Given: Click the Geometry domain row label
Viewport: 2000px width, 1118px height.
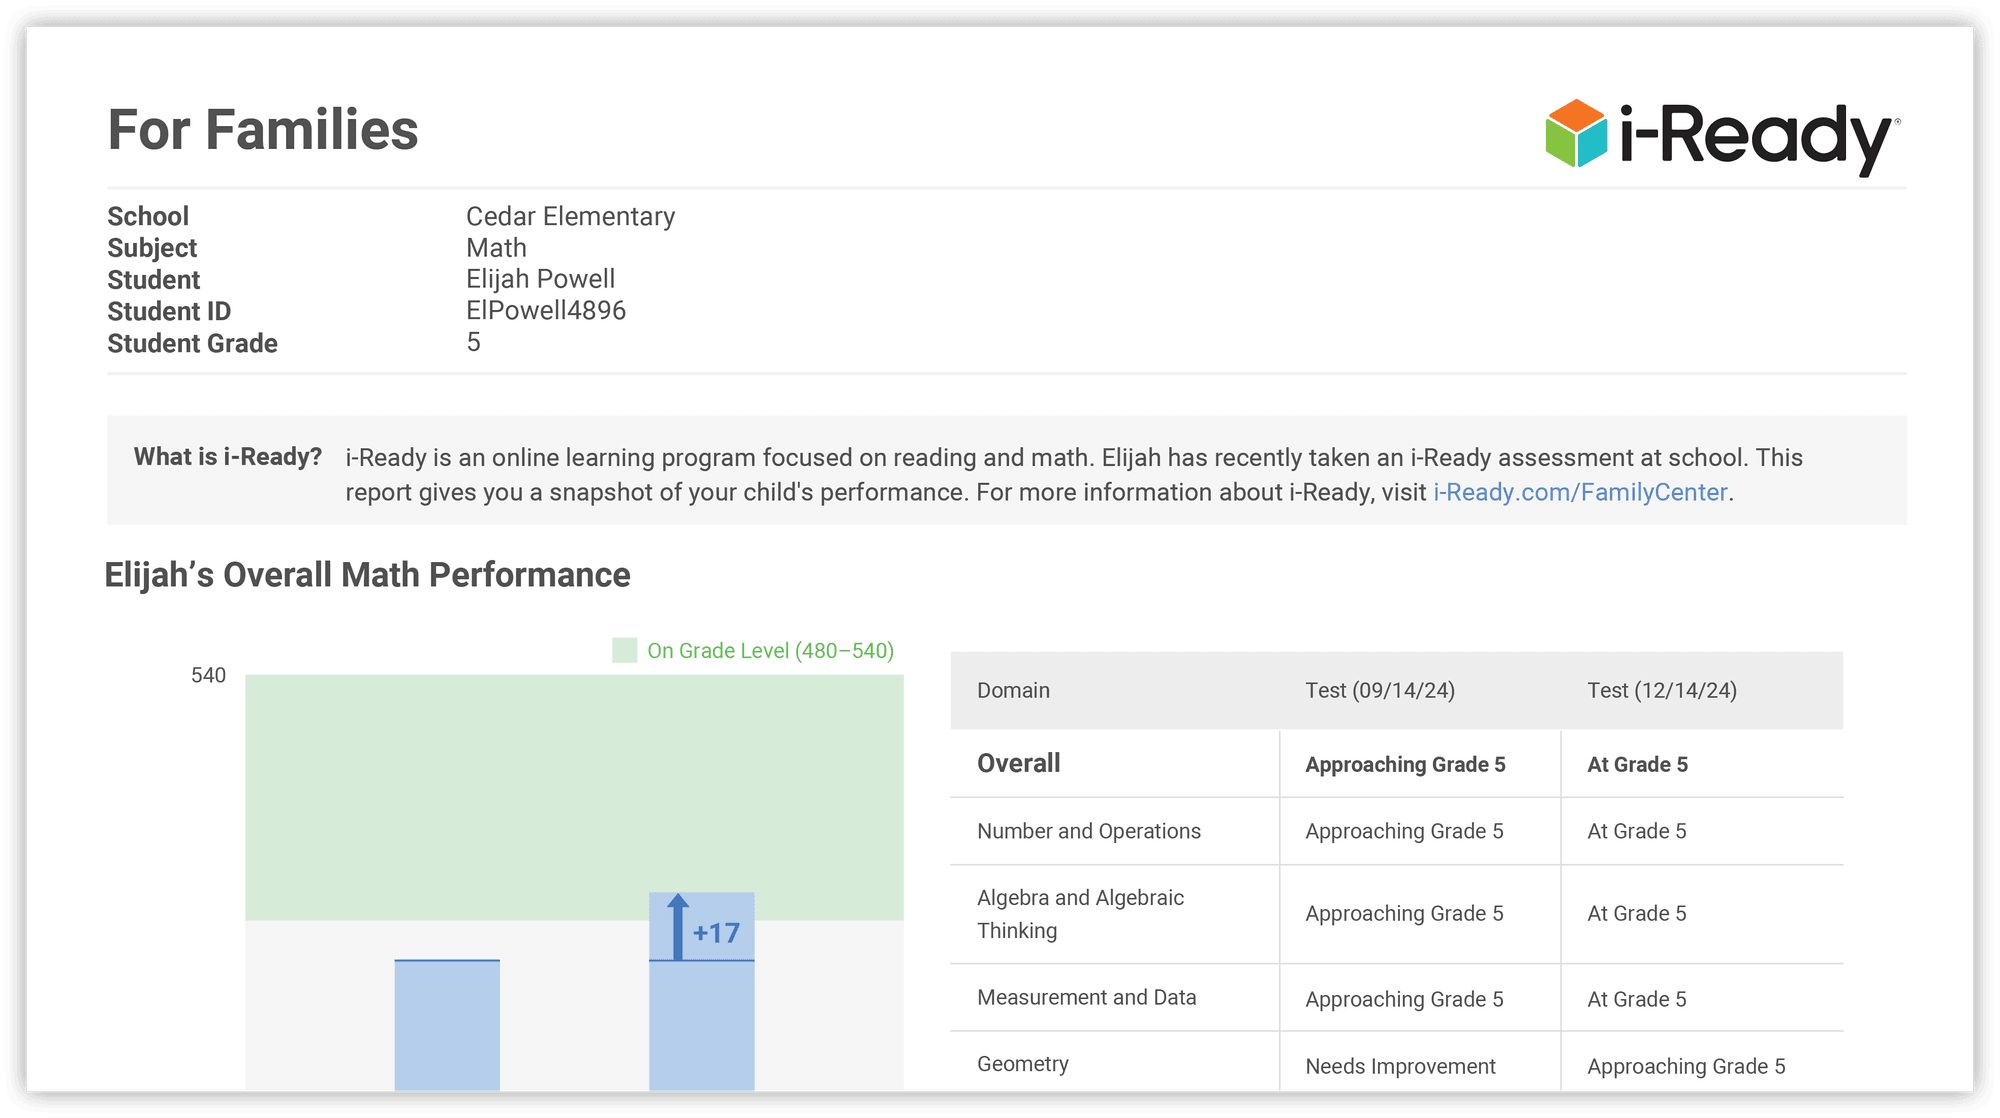Looking at the screenshot, I should 1022,1064.
